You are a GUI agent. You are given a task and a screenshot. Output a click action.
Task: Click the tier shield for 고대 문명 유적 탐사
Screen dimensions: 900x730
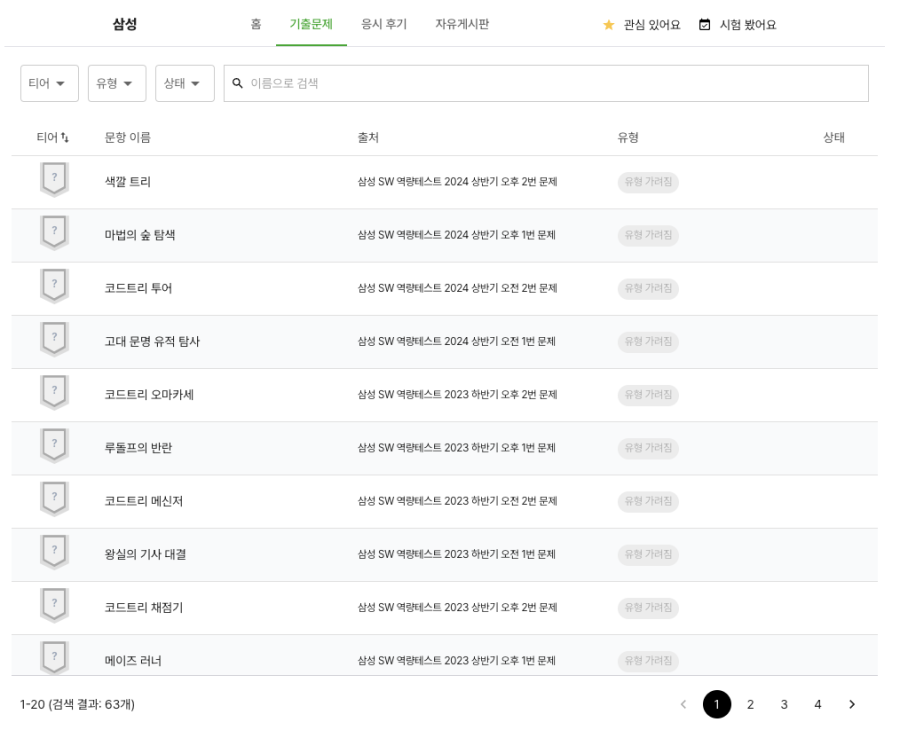(x=55, y=339)
